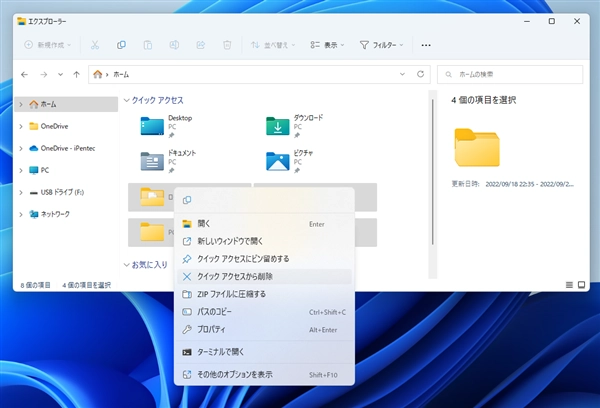Click the ホームの検索 search box
Image resolution: width=600 pixels, height=408 pixels.
pyautogui.click(x=510, y=74)
